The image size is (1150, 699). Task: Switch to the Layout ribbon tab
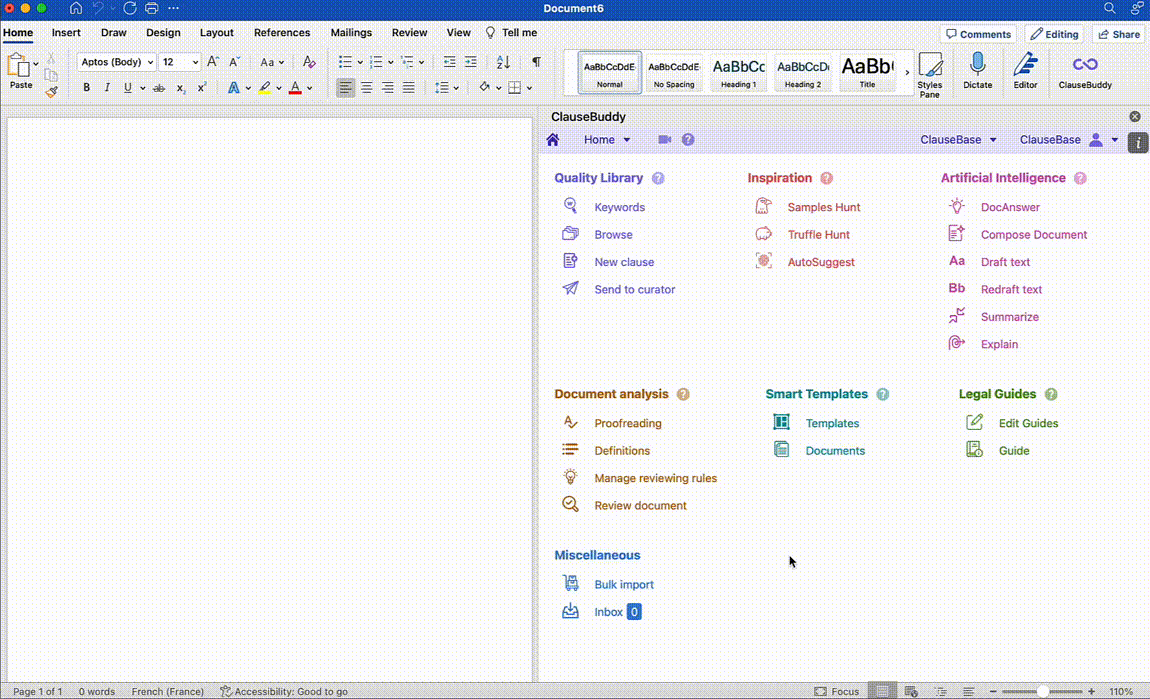point(216,32)
